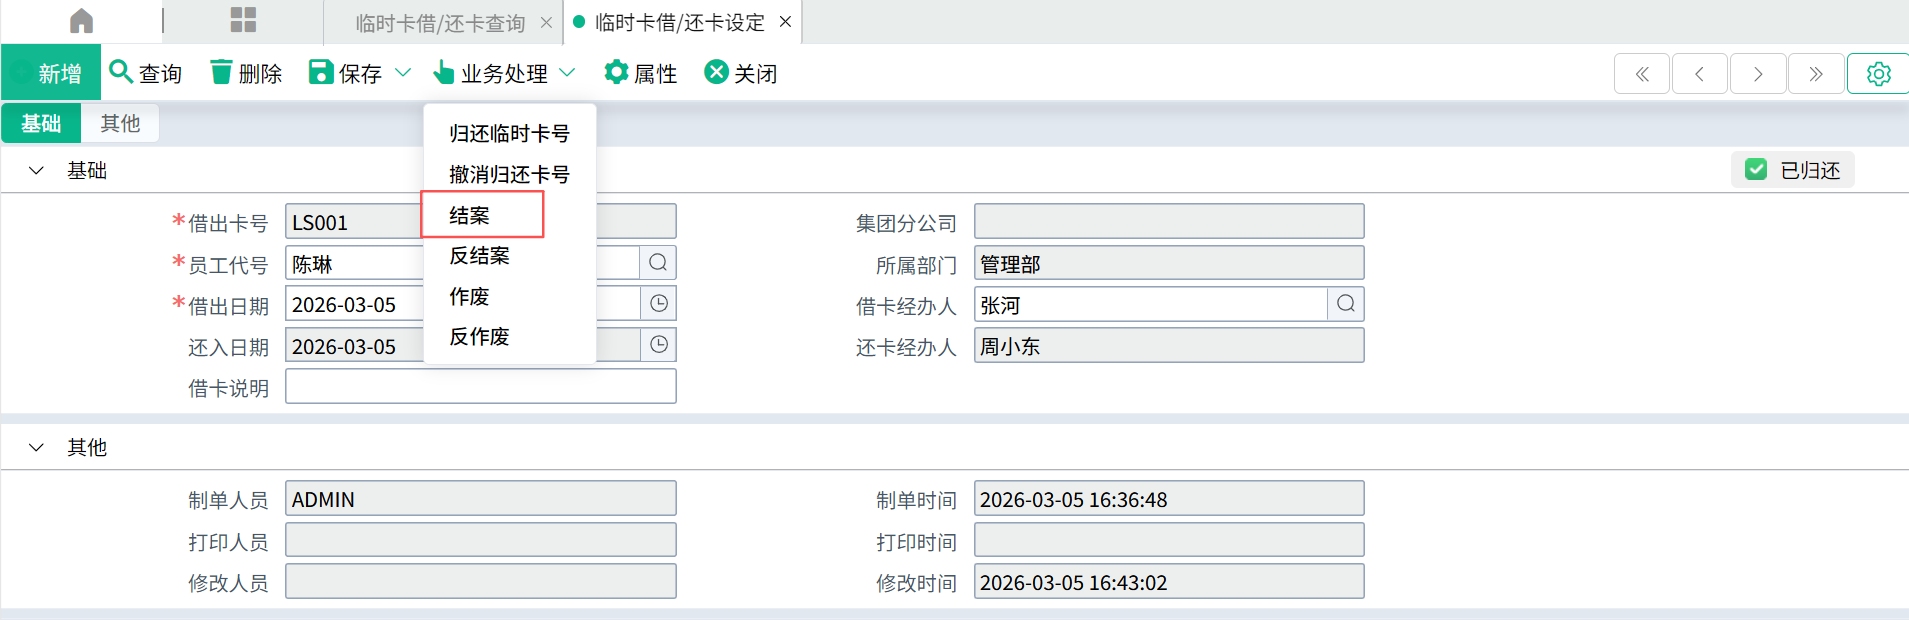
Task: Open the settings gear at top right
Action: (1878, 74)
